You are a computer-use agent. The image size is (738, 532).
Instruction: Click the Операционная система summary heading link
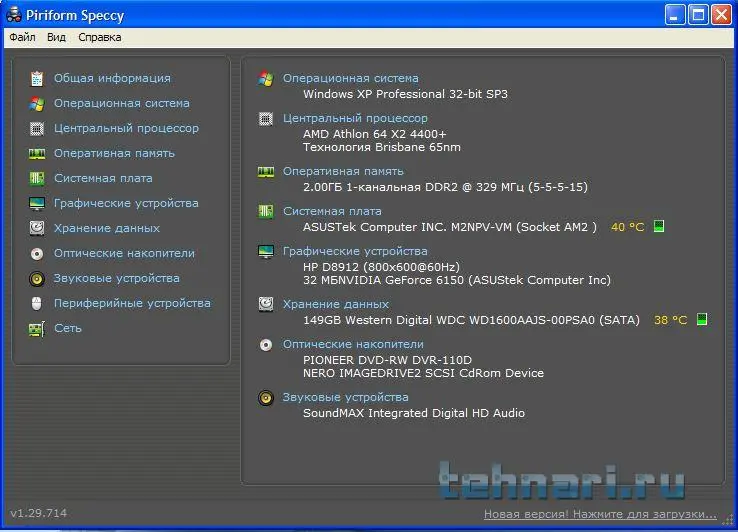coord(351,78)
